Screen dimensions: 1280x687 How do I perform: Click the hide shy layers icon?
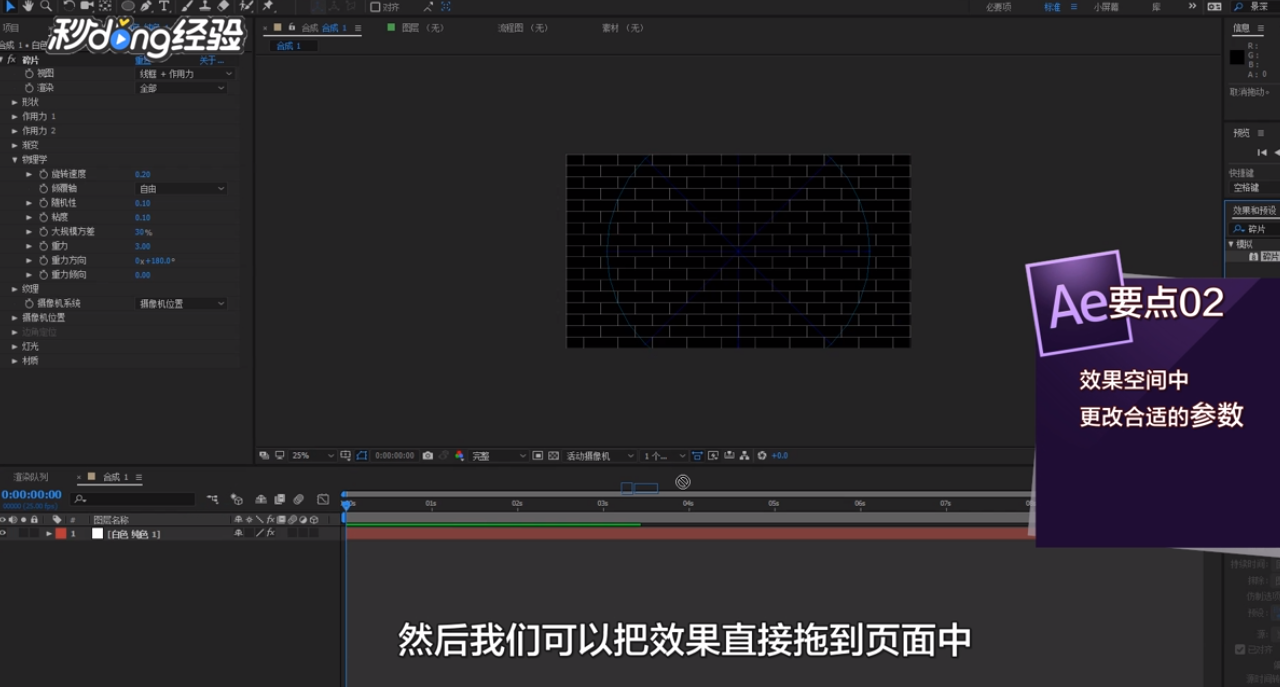click(260, 499)
